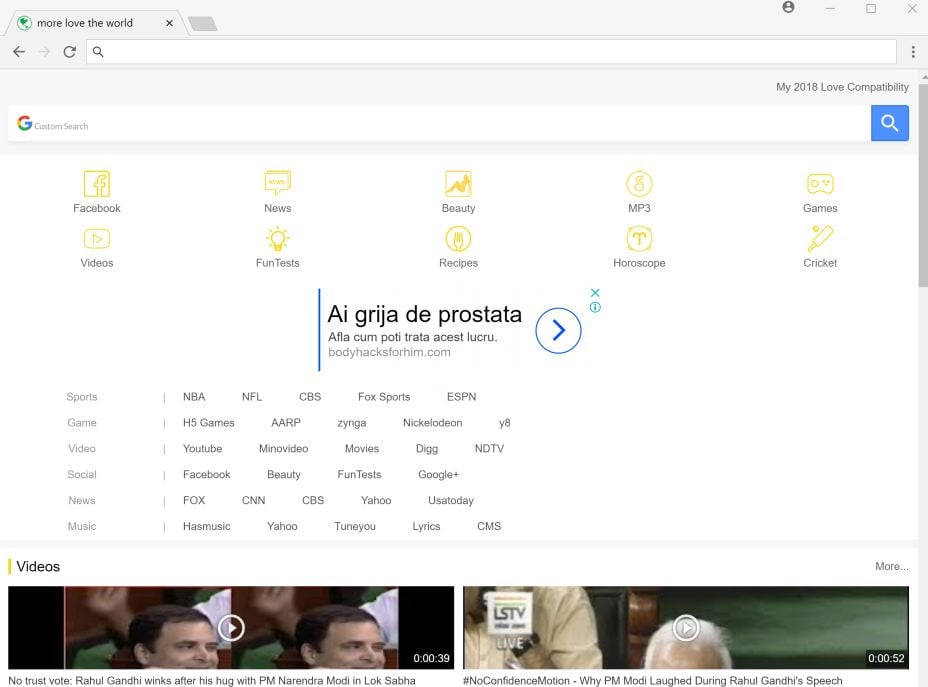Open the Yahoo link in News row

(376, 500)
